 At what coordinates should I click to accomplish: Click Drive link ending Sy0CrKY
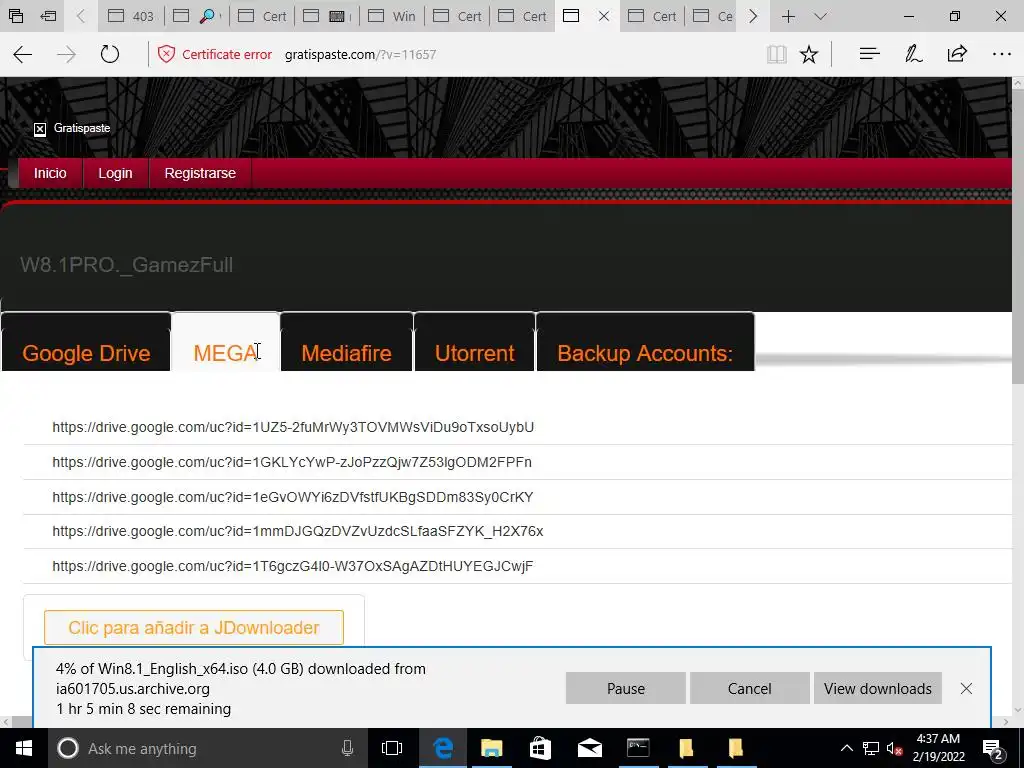[293, 497]
